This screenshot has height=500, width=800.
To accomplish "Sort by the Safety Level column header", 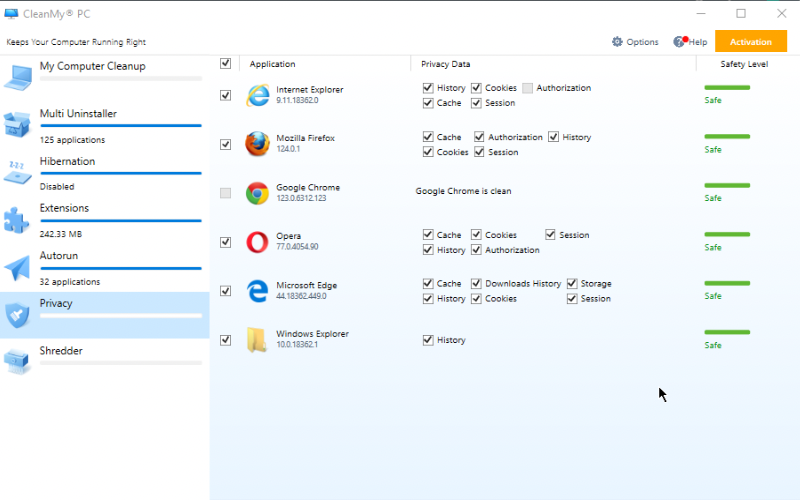I will tap(744, 64).
